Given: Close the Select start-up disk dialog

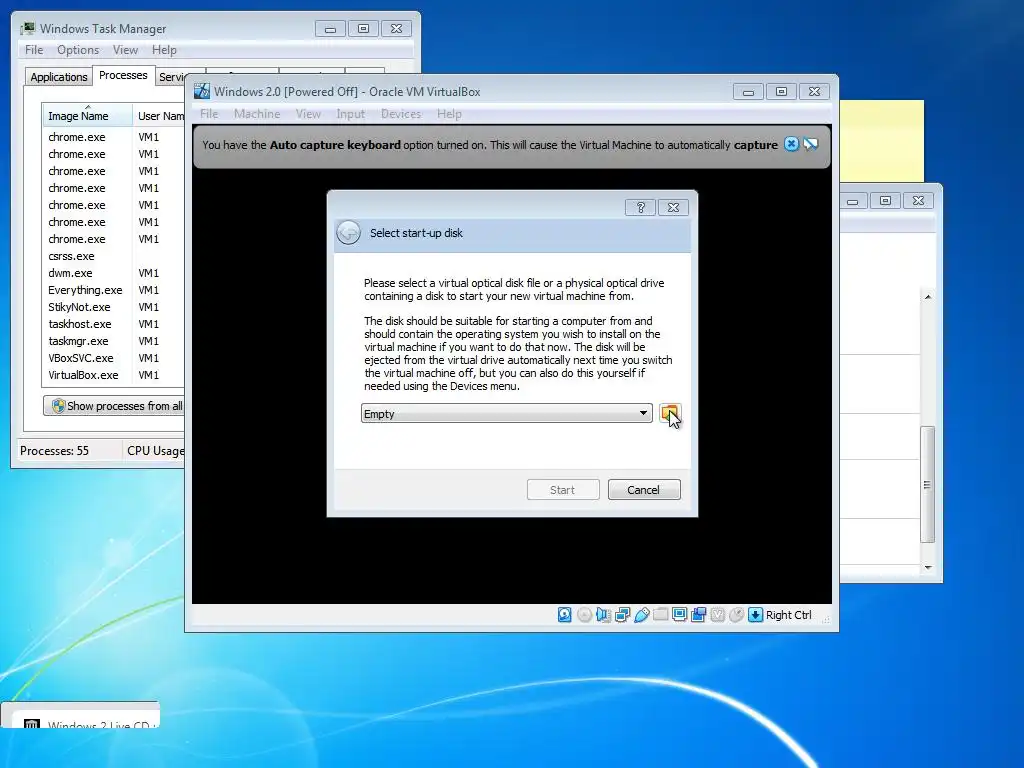Looking at the screenshot, I should pos(673,208).
